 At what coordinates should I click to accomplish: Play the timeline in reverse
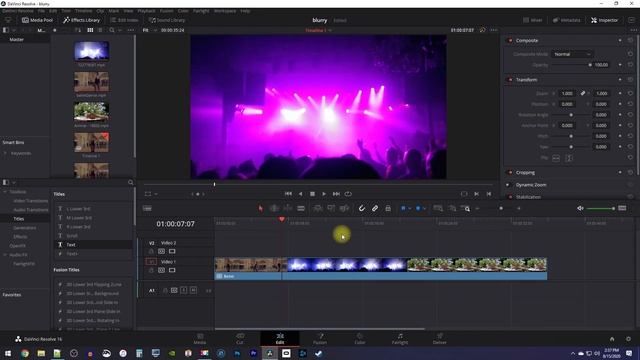(x=300, y=194)
